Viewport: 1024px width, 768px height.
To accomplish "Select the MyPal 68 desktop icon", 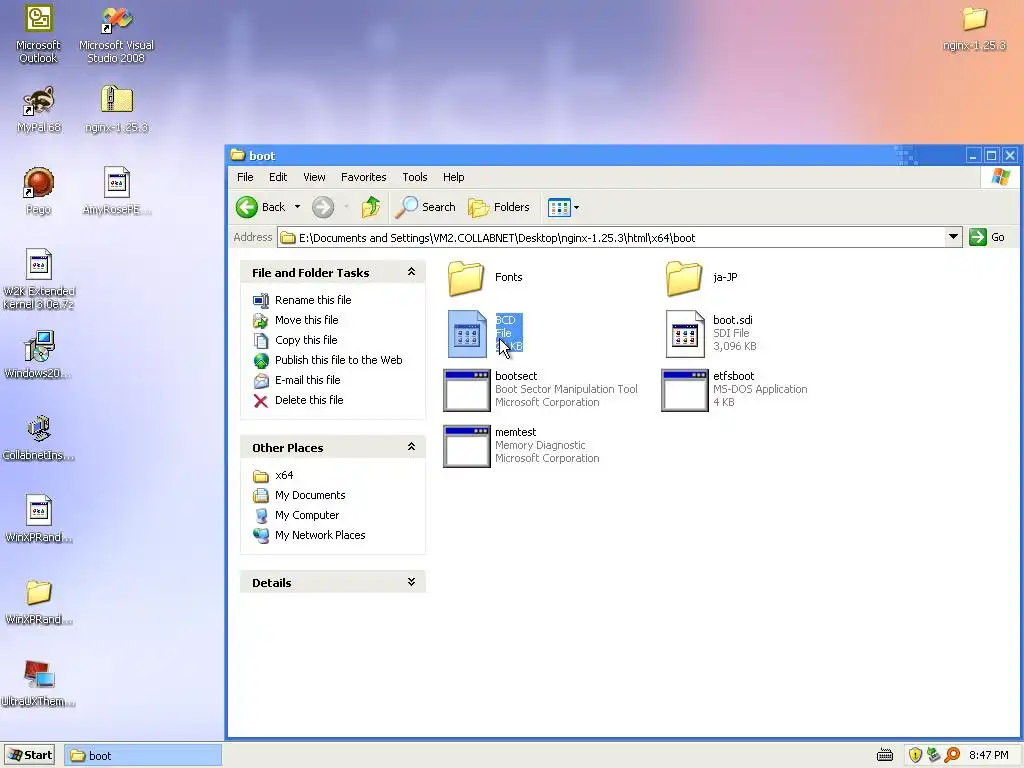I will coord(38,101).
